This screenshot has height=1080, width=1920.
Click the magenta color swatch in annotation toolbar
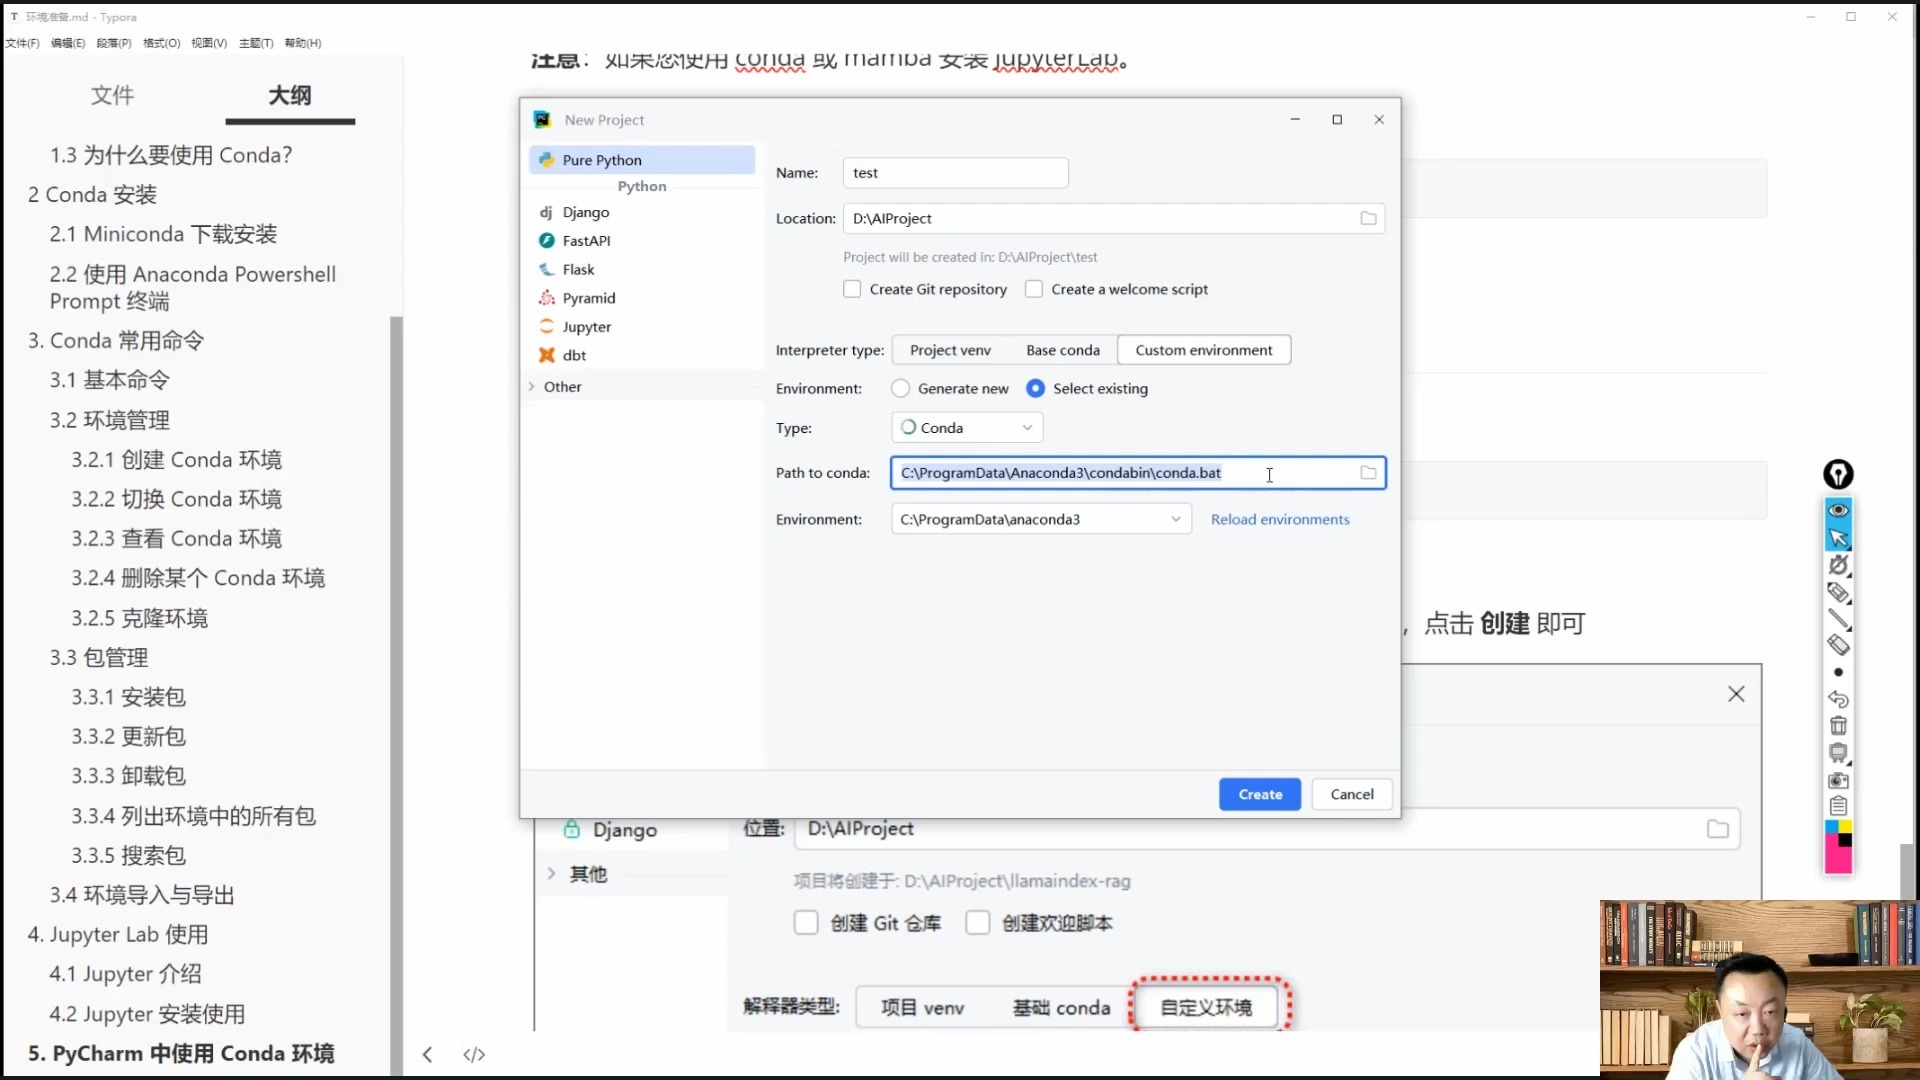[x=1832, y=856]
